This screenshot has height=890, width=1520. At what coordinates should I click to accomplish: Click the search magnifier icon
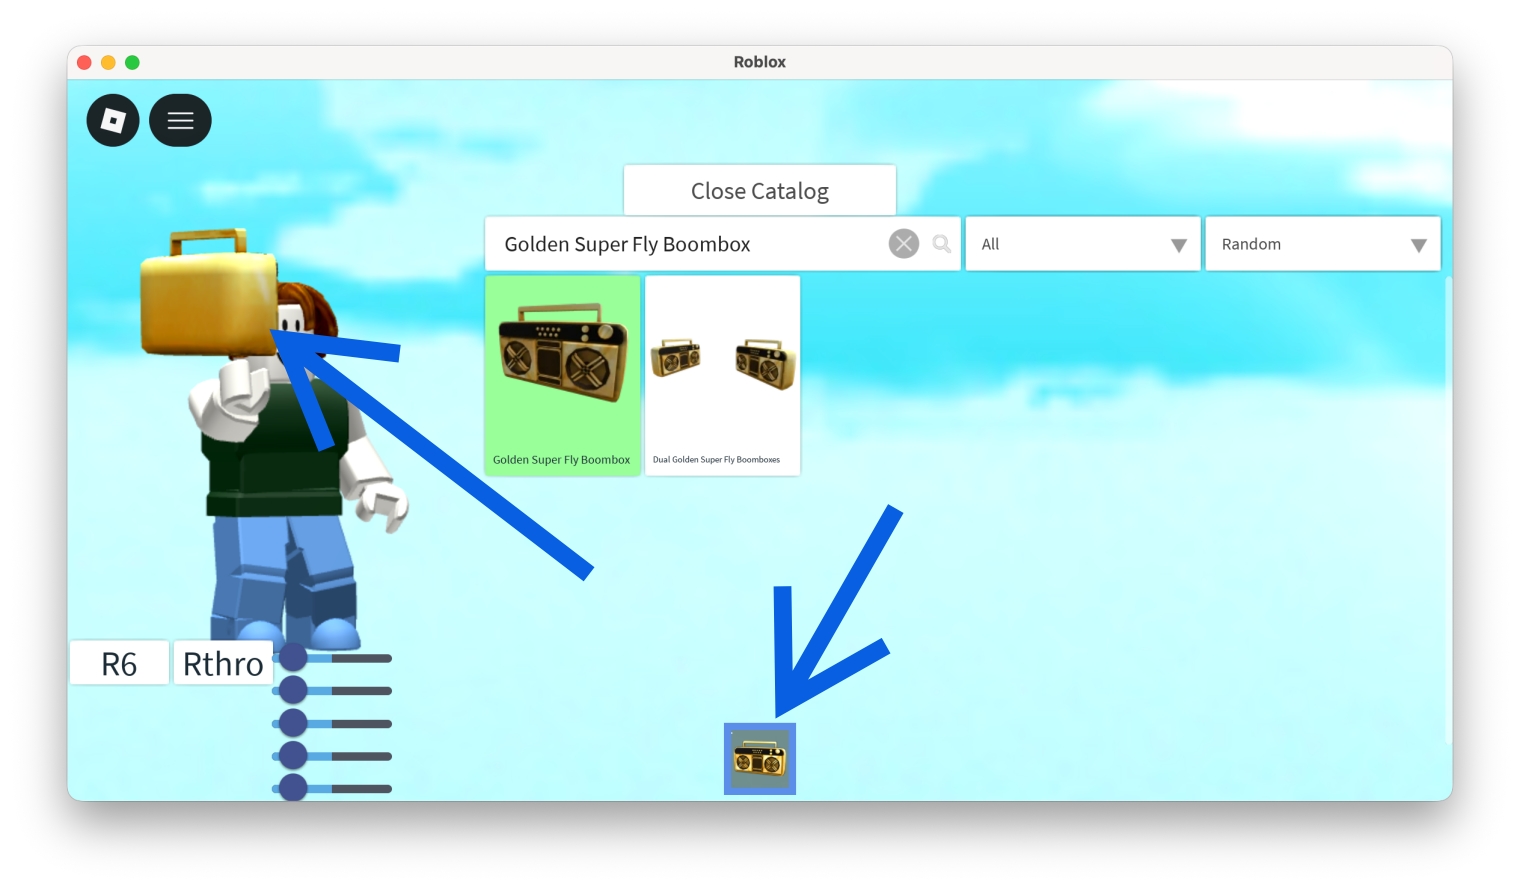point(940,243)
